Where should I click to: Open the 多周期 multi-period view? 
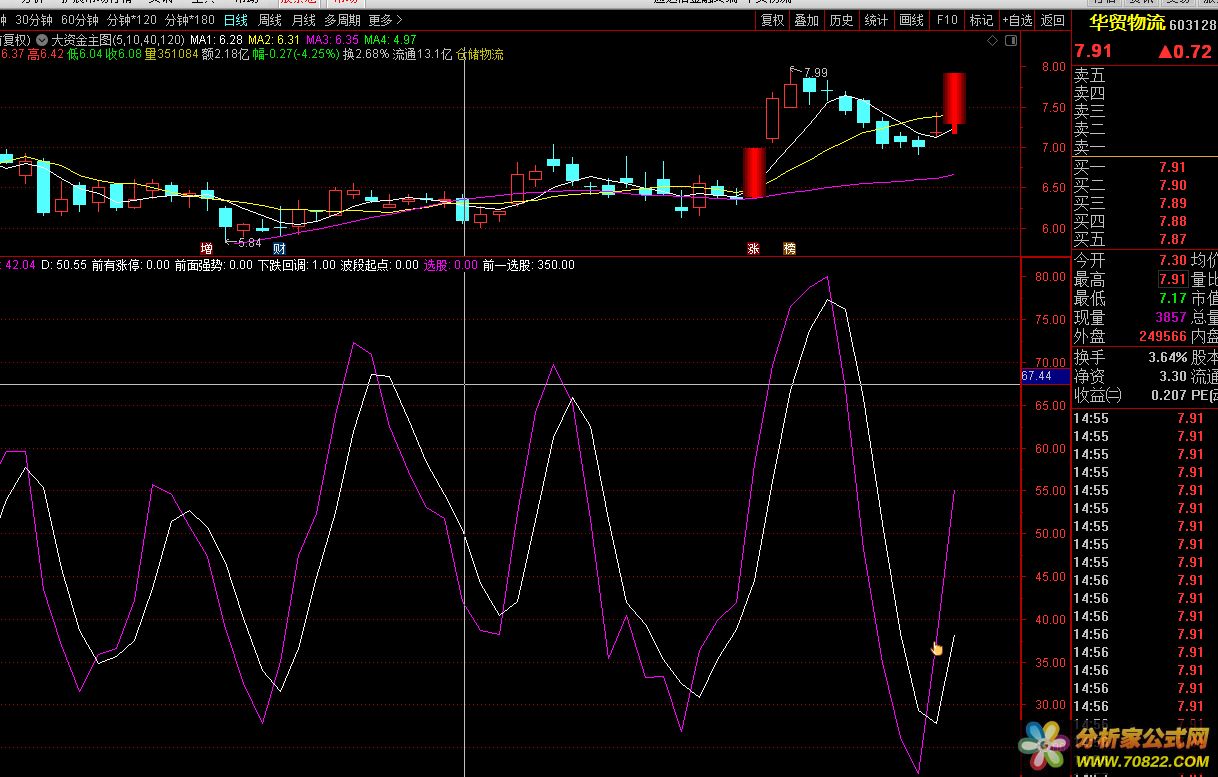(x=343, y=20)
